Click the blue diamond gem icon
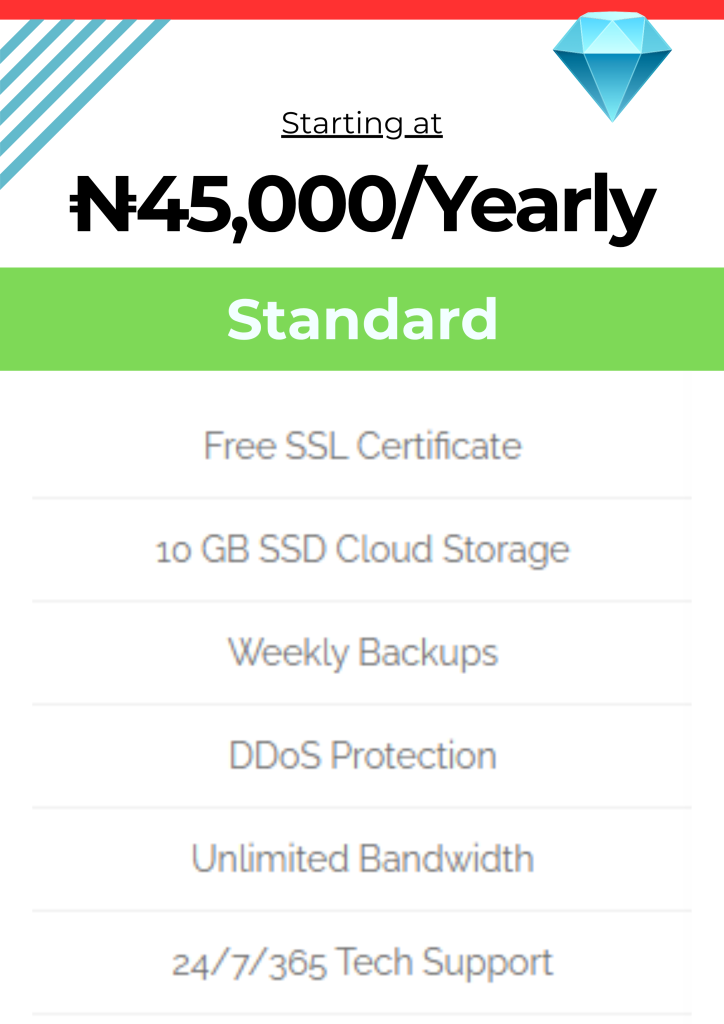The height and width of the screenshot is (1024, 724). tap(612, 66)
